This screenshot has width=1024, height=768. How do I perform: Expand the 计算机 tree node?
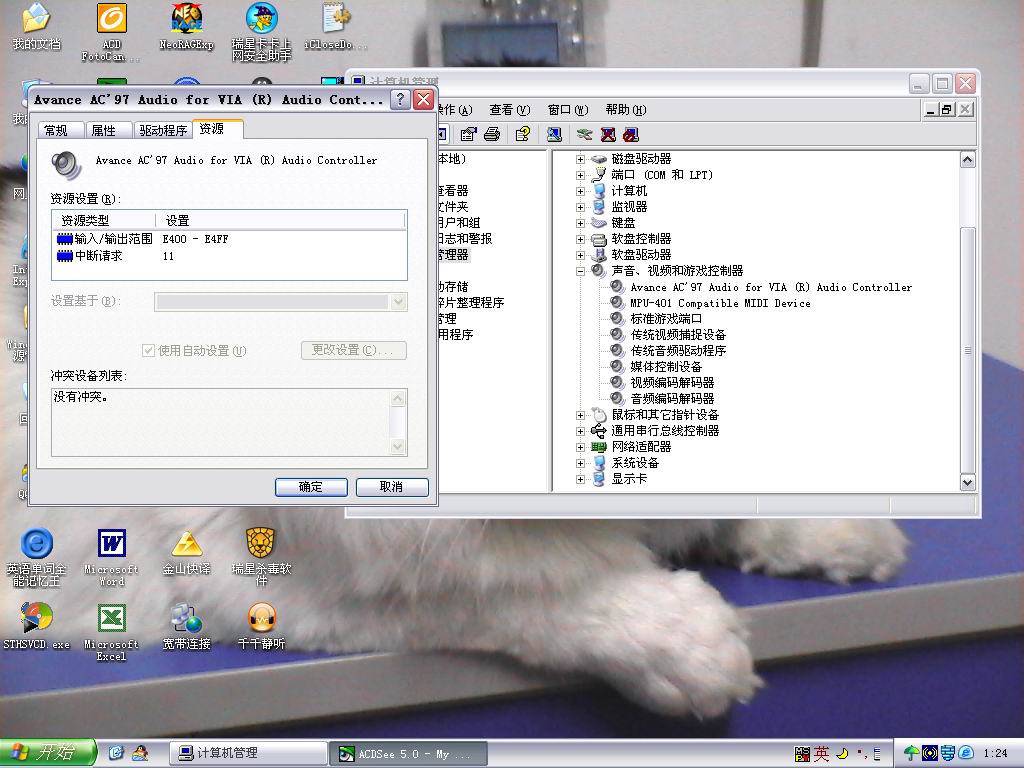(580, 191)
